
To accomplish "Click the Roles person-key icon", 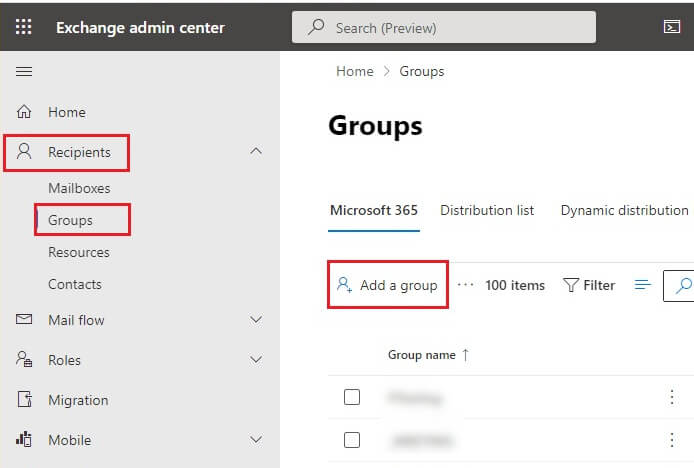I will click(25, 360).
